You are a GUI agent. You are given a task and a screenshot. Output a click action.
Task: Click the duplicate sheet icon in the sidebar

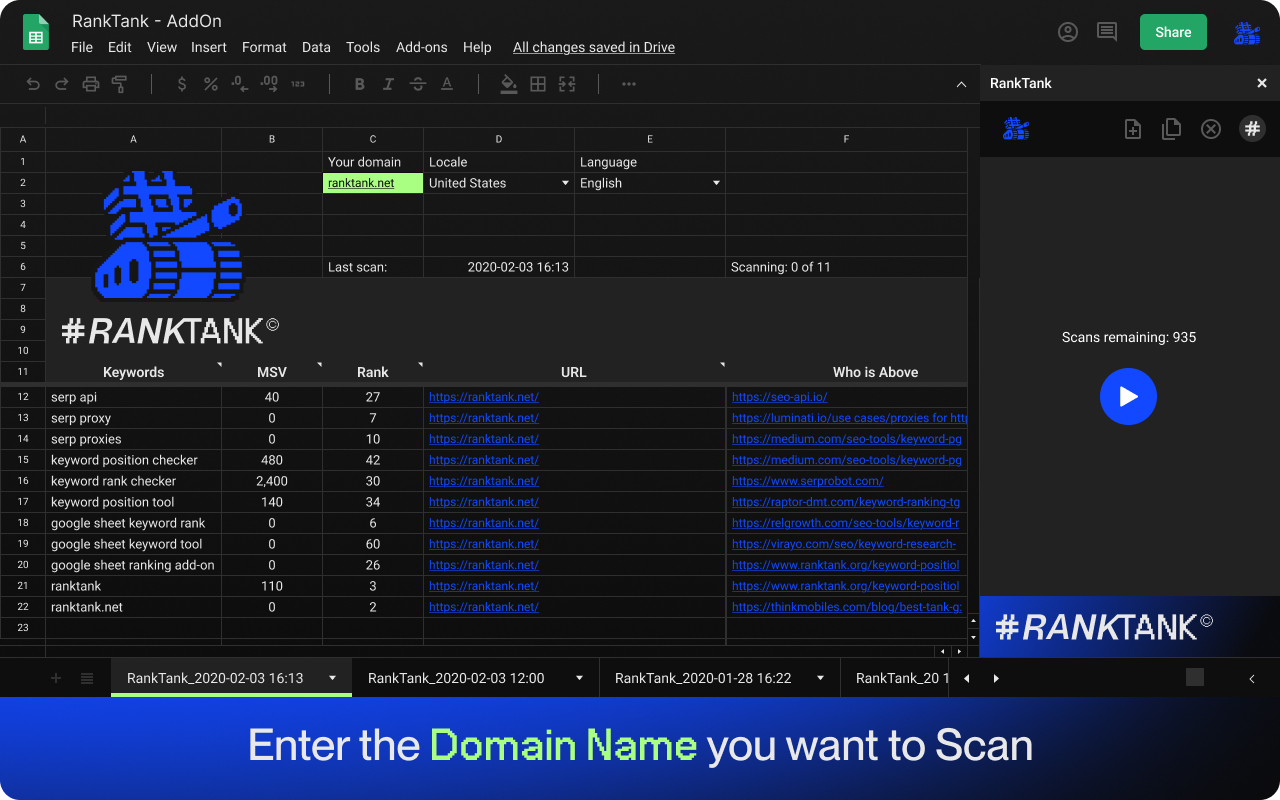coord(1171,128)
